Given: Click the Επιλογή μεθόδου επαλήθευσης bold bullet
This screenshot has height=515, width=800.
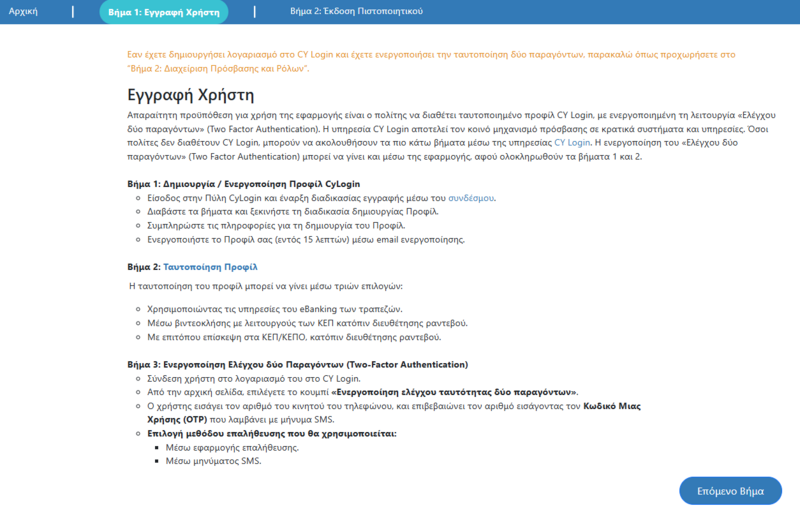Looking at the screenshot, I should (271, 433).
